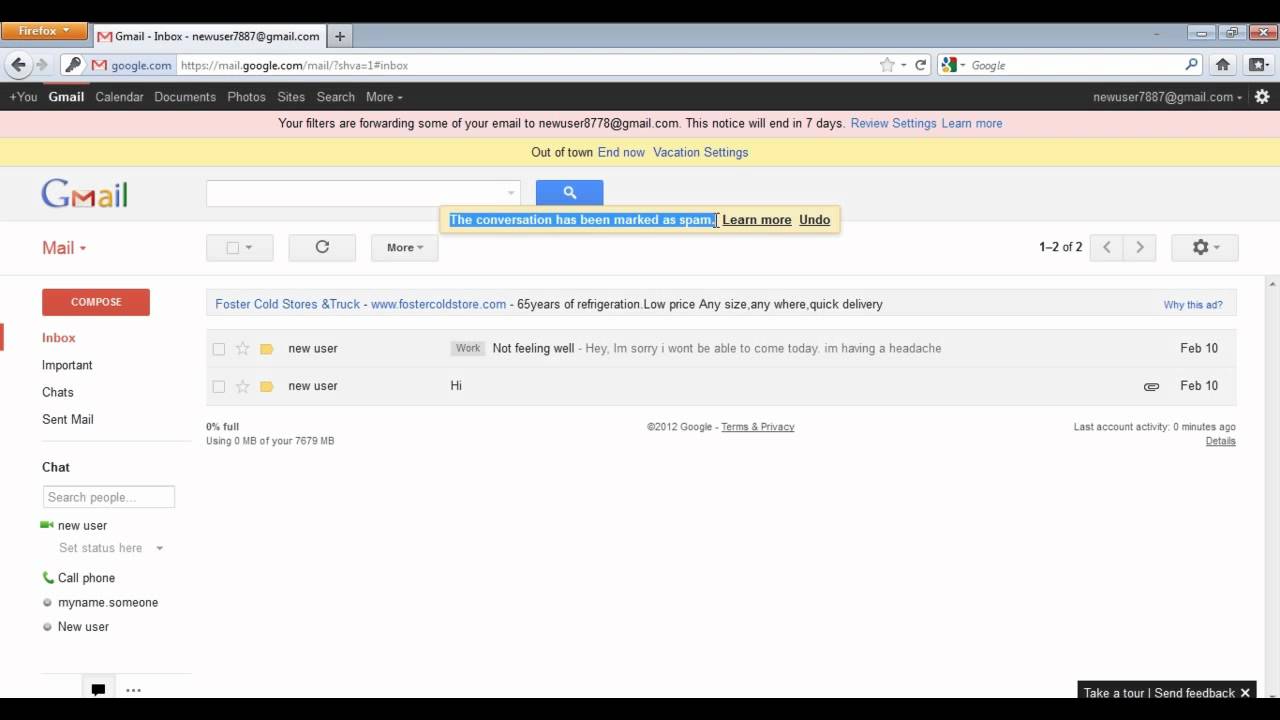
Task: Click the green Call phone icon
Action: (48, 577)
